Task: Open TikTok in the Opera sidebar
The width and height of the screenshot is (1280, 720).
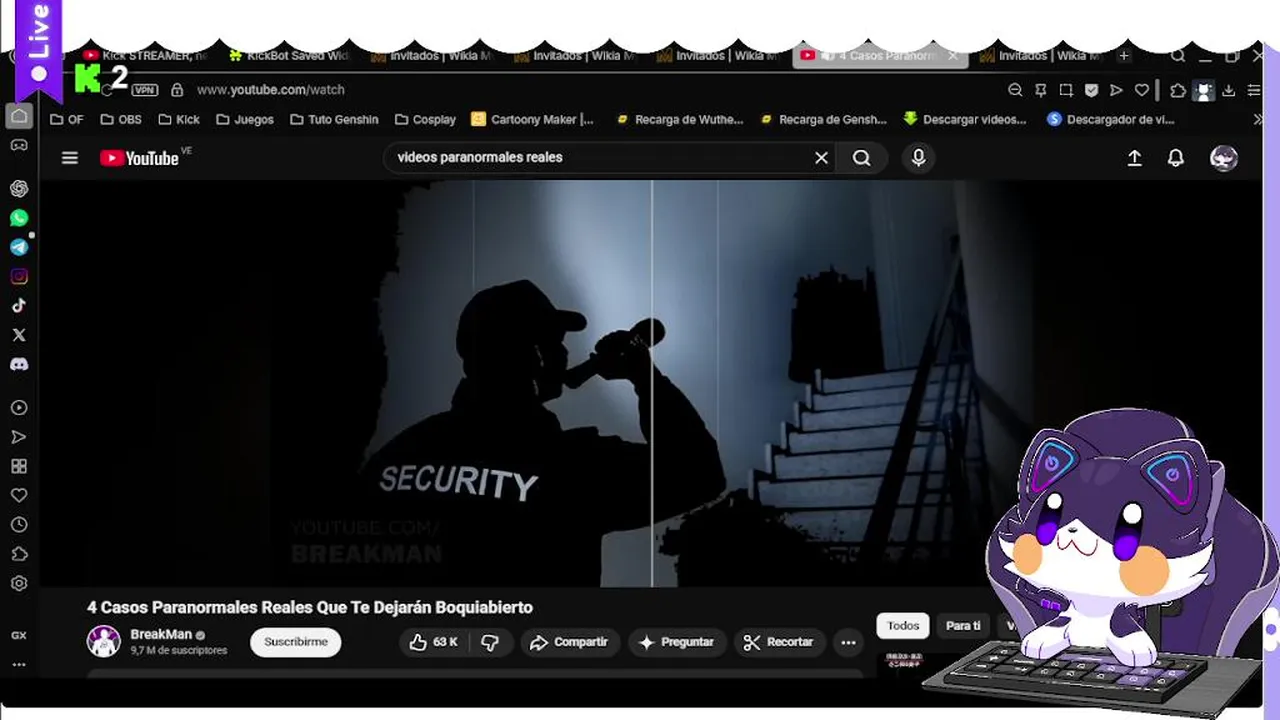Action: click(19, 306)
